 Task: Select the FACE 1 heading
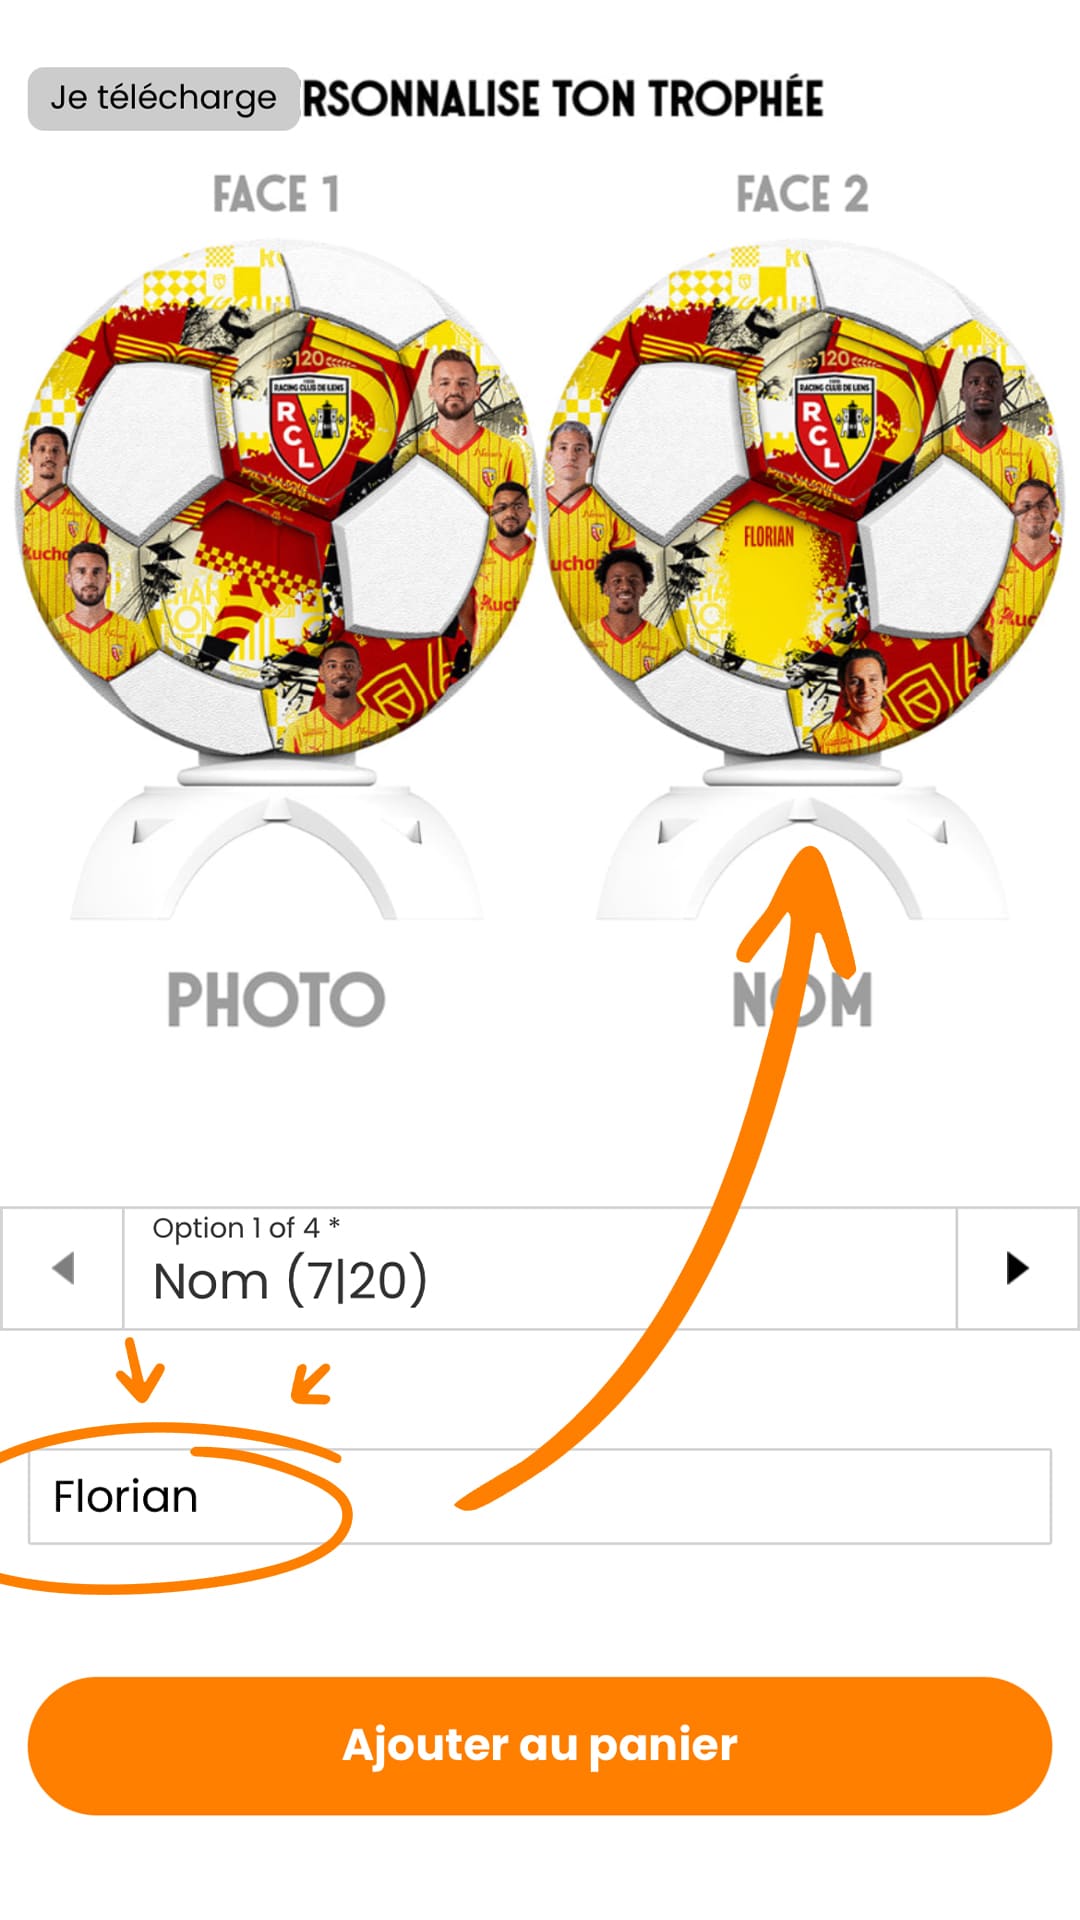tap(276, 194)
